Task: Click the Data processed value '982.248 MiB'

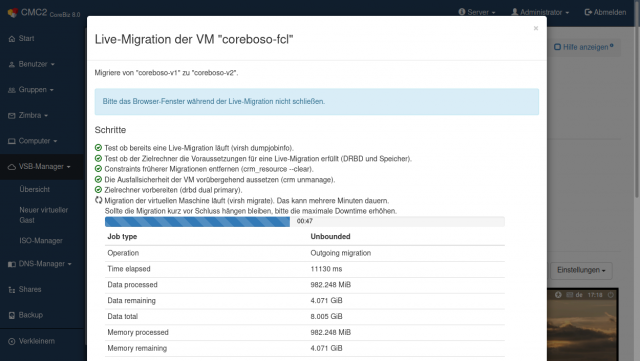Action: click(331, 285)
